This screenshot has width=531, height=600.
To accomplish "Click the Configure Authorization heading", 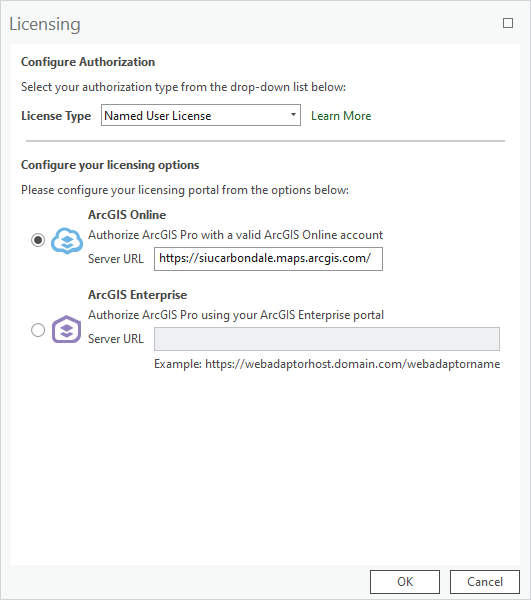I will [x=88, y=62].
